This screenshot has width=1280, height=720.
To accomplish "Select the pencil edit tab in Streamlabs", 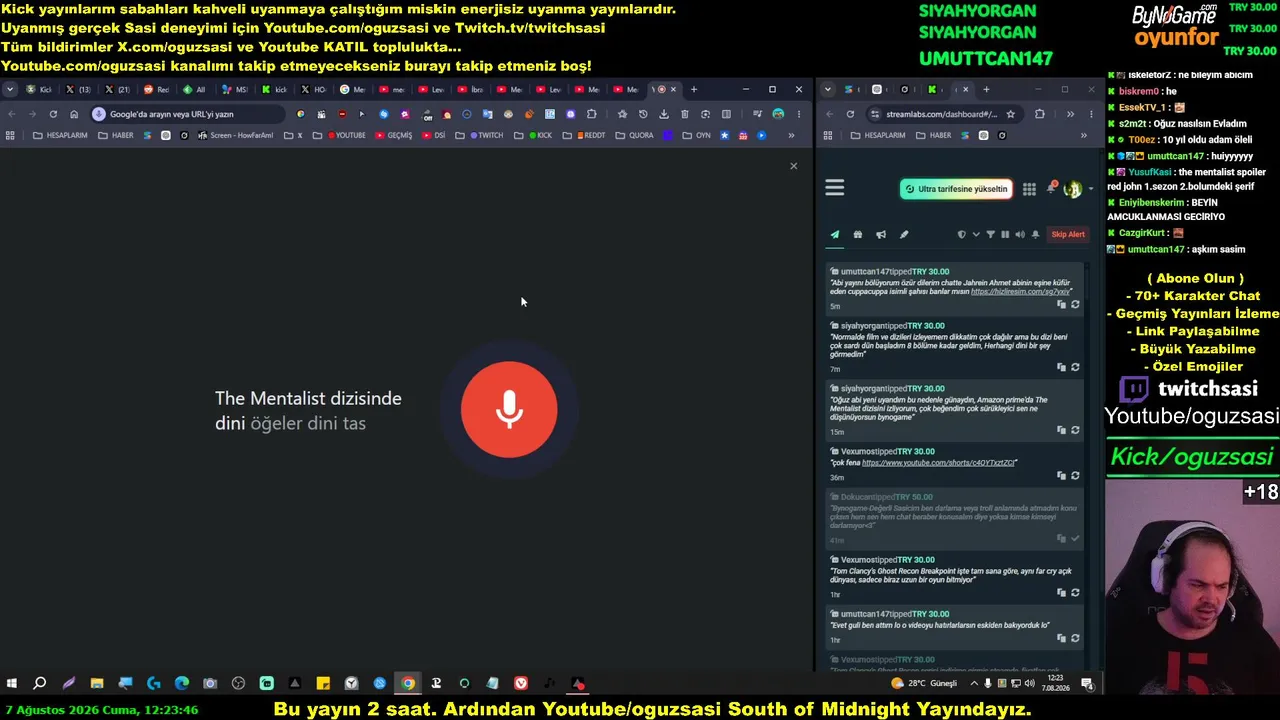I will pos(904,235).
